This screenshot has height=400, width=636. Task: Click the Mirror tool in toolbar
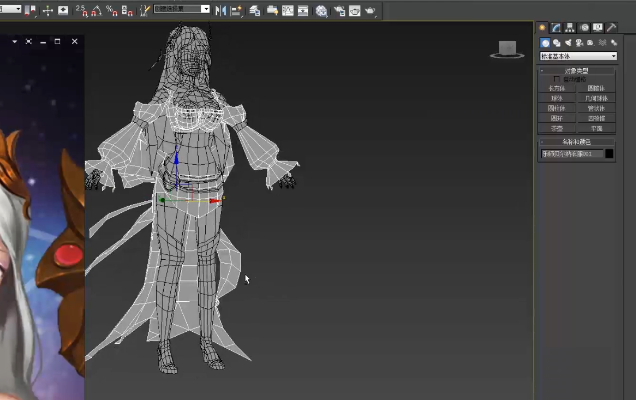221,10
